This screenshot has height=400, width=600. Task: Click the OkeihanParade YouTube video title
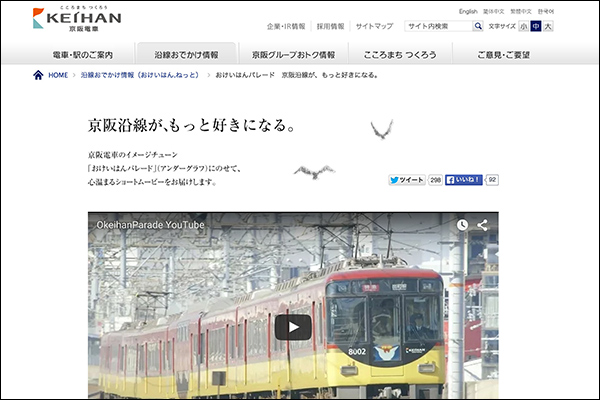pyautogui.click(x=150, y=225)
